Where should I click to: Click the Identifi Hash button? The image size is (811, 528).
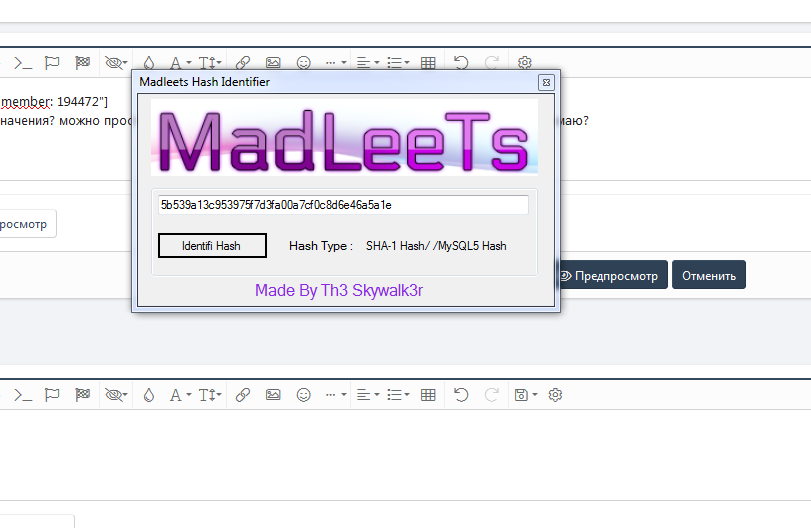(212, 246)
